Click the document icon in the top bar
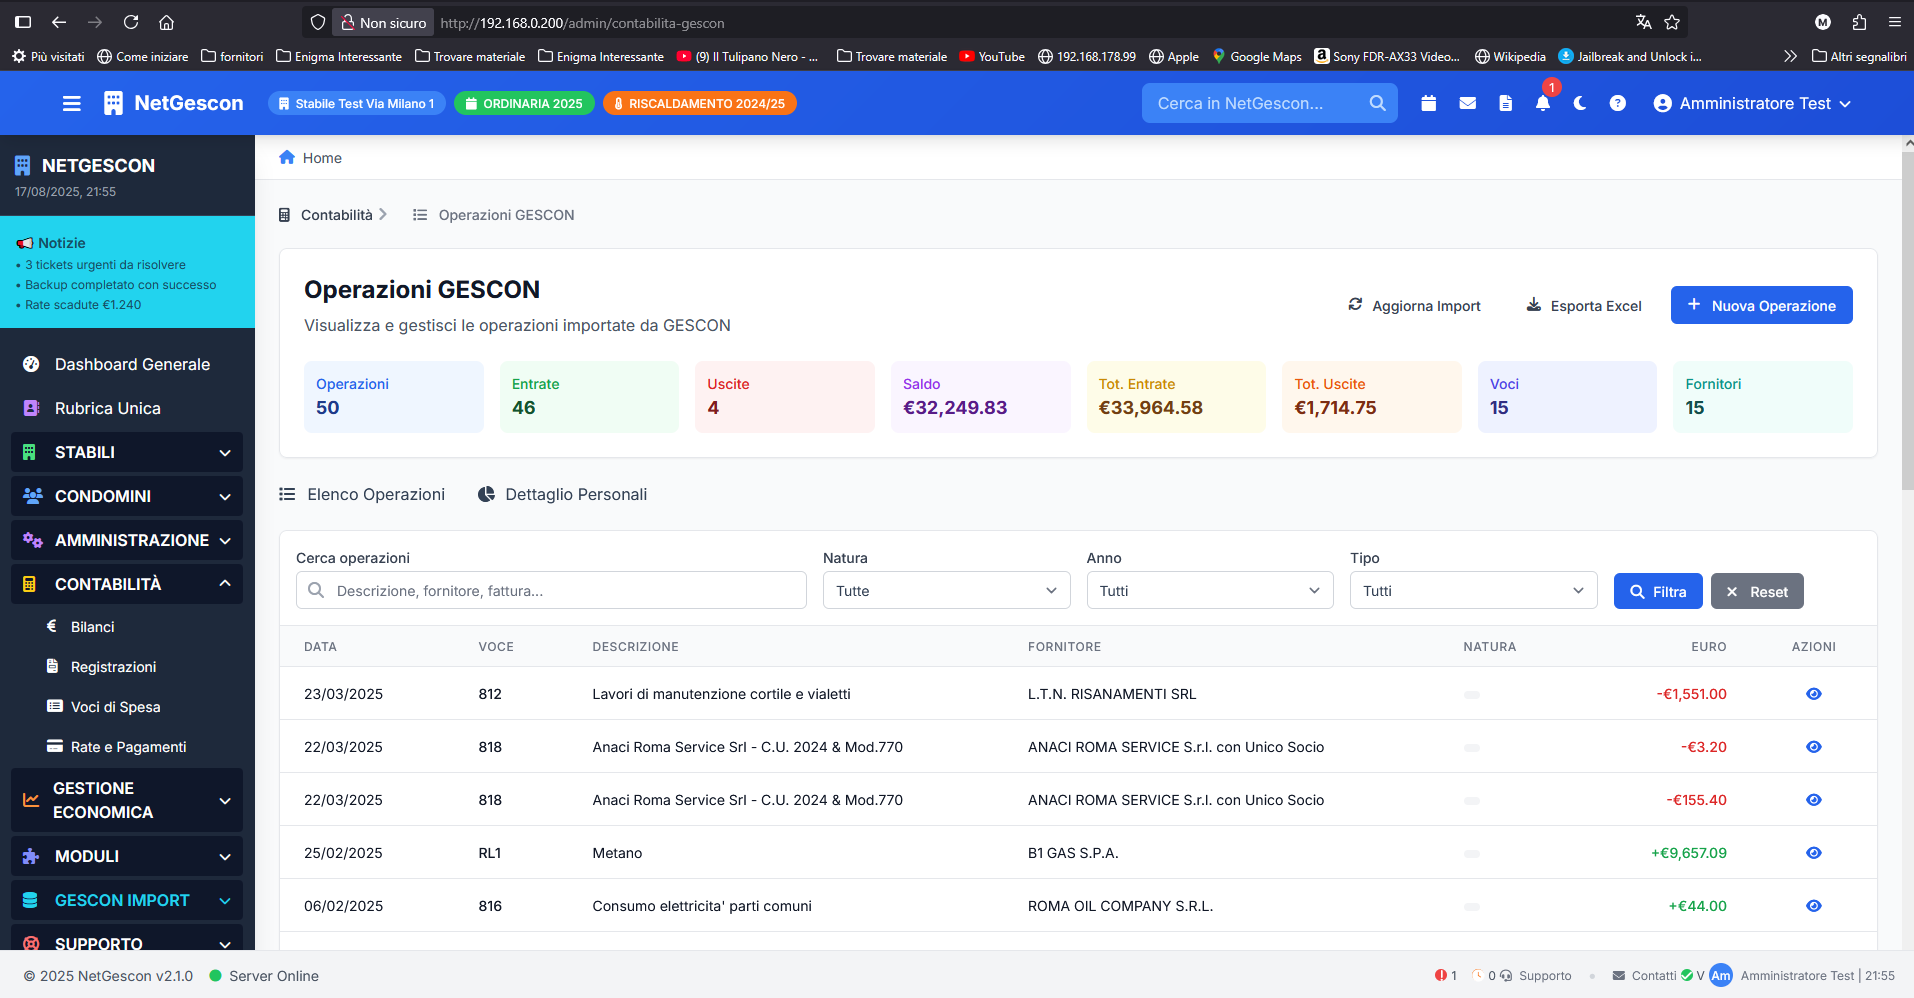The width and height of the screenshot is (1914, 998). (1505, 103)
